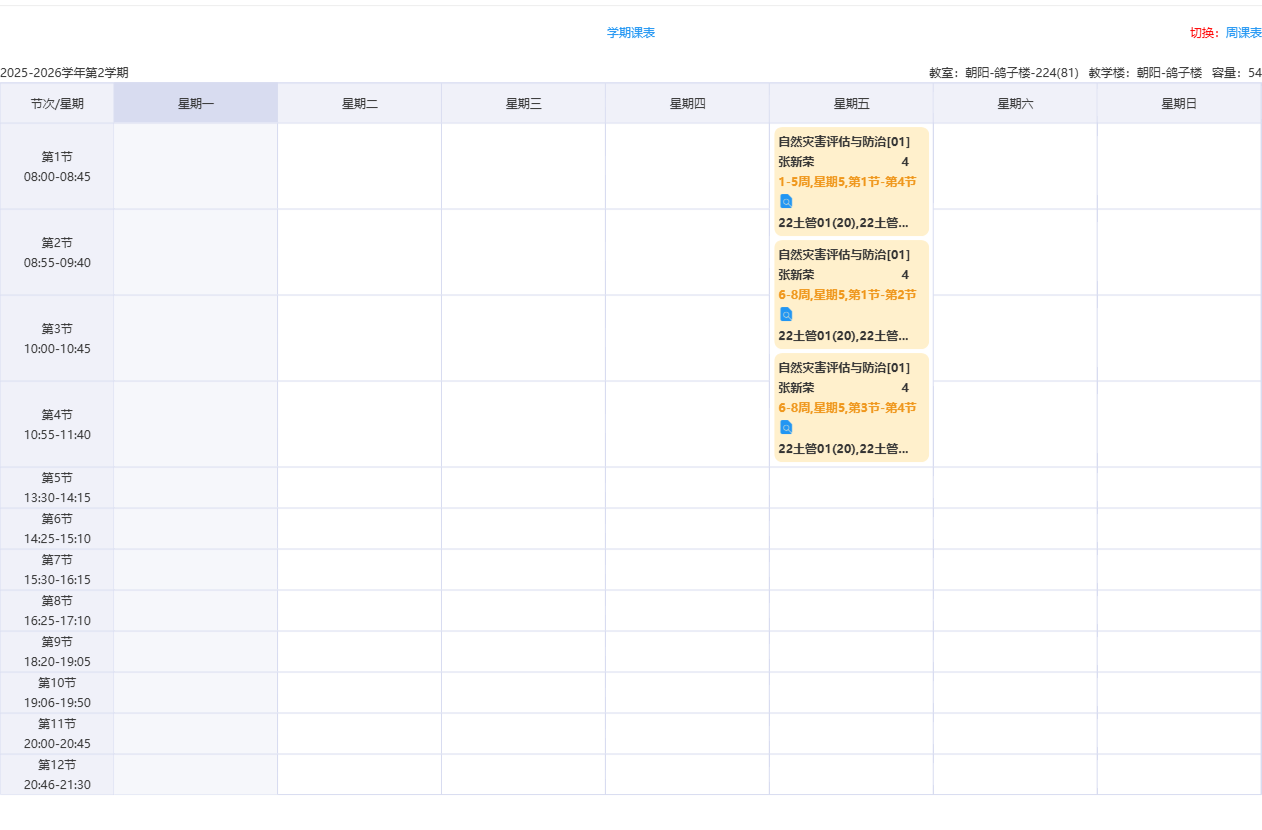The width and height of the screenshot is (1262, 830).
Task: Click the orange 6-8周,星期5,第1节-第2节 schedule text
Action: [x=847, y=295]
